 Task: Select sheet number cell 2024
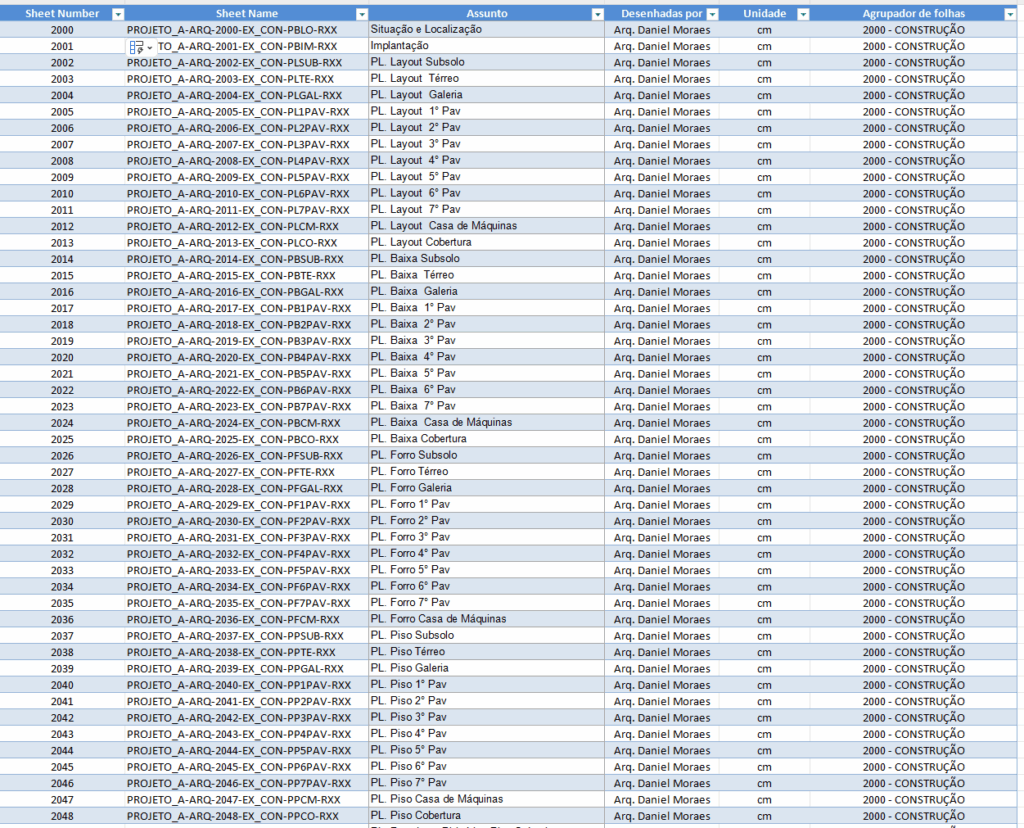point(62,423)
